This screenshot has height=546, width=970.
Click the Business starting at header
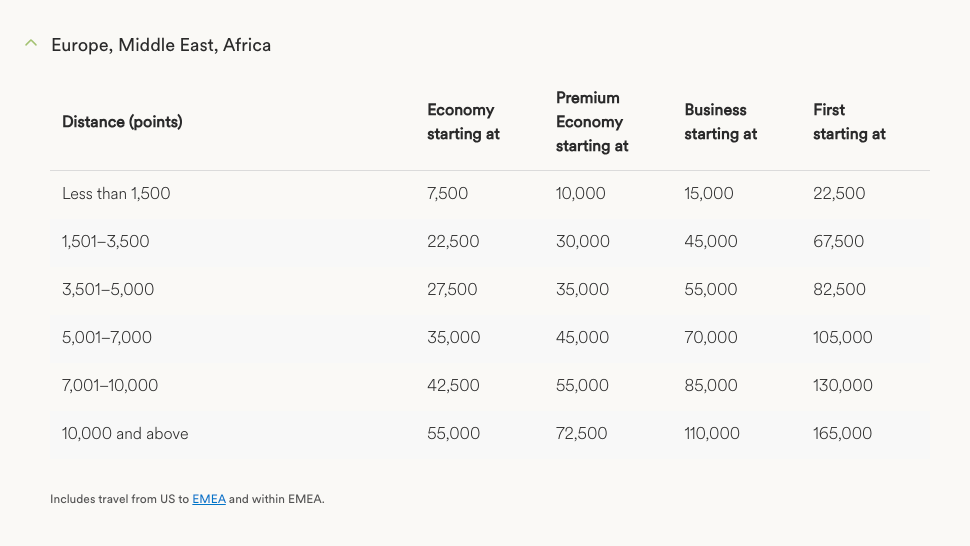pyautogui.click(x=720, y=122)
